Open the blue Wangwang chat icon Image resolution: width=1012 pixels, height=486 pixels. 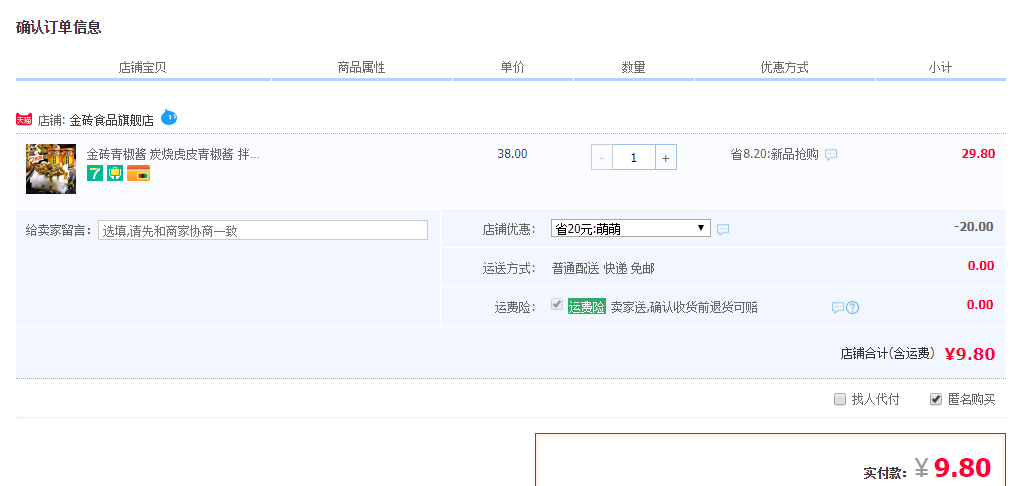[168, 117]
